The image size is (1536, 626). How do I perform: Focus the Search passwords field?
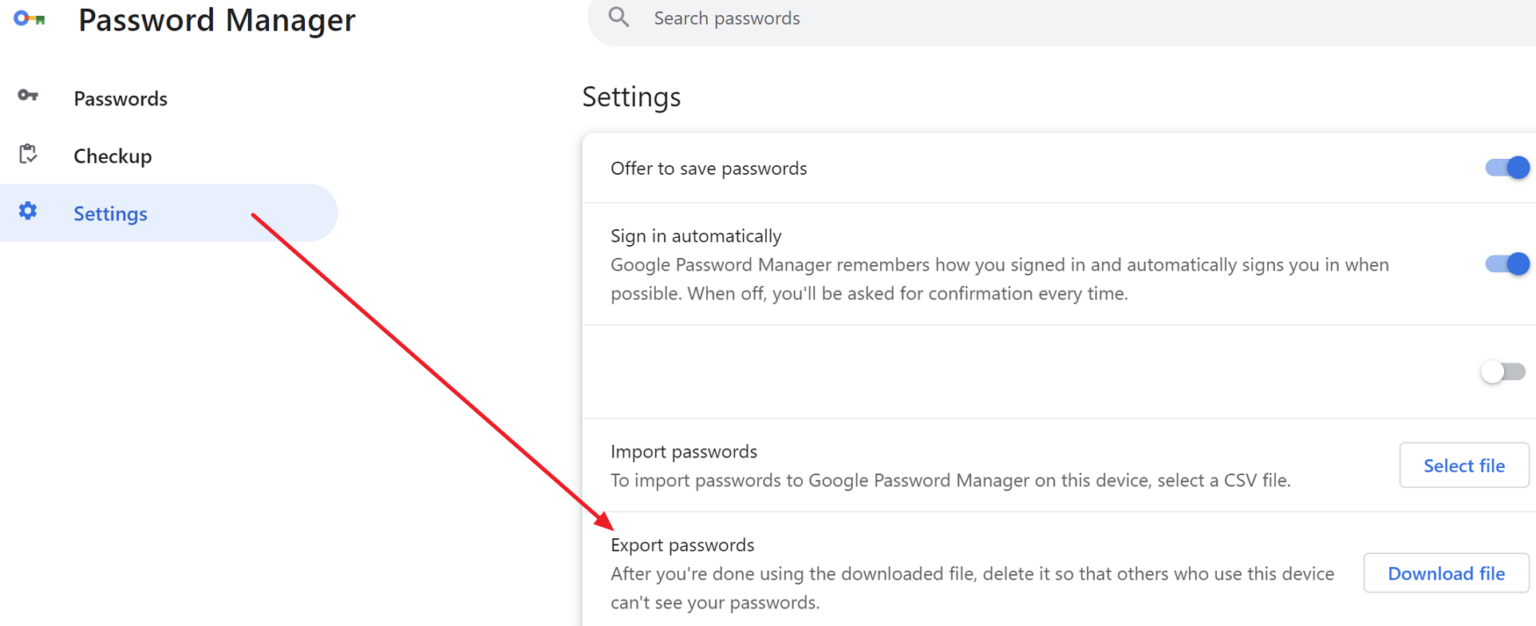(1062, 19)
